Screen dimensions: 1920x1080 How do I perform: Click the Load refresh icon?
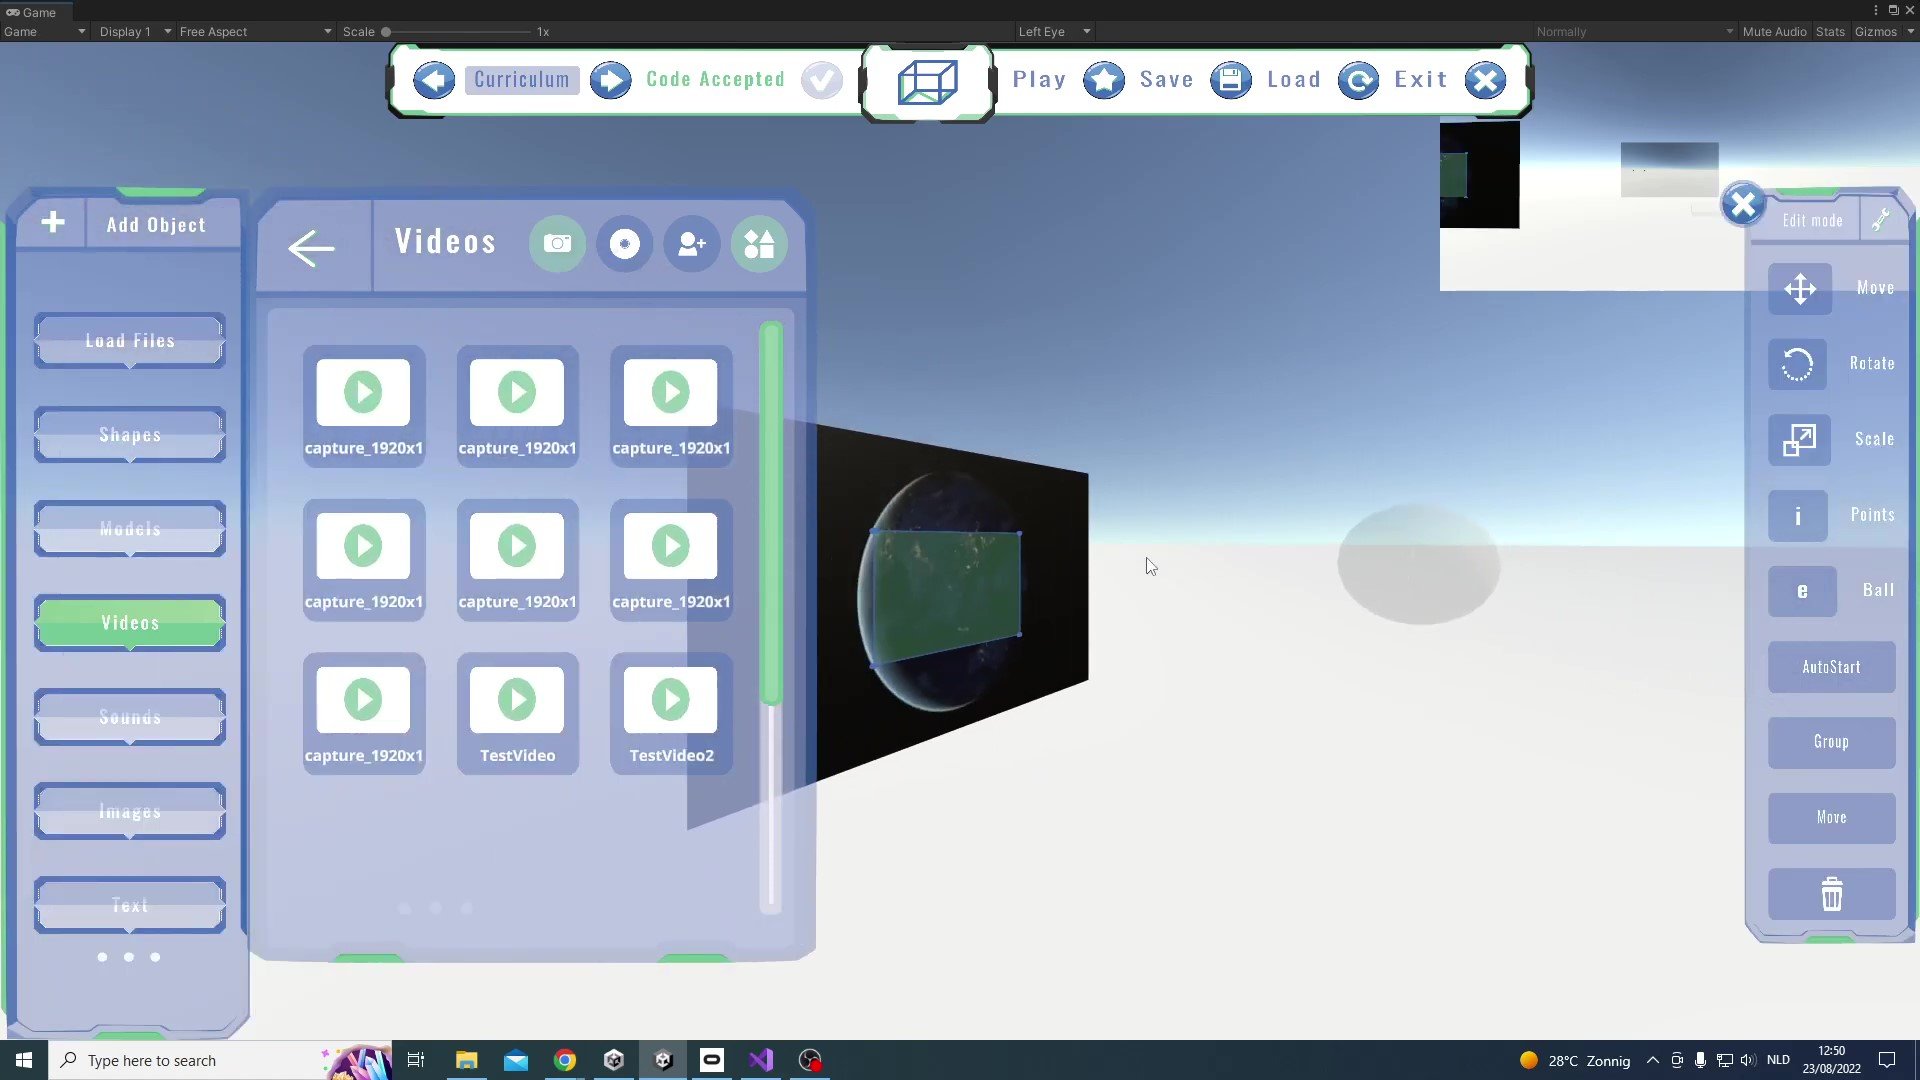tap(1358, 80)
